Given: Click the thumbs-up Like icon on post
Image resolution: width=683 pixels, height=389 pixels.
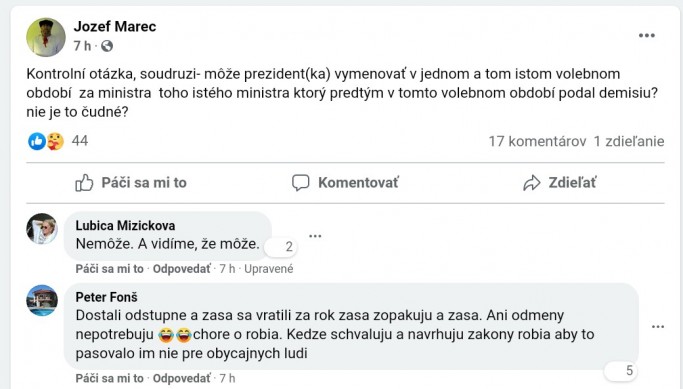Looking at the screenshot, I should tap(84, 183).
